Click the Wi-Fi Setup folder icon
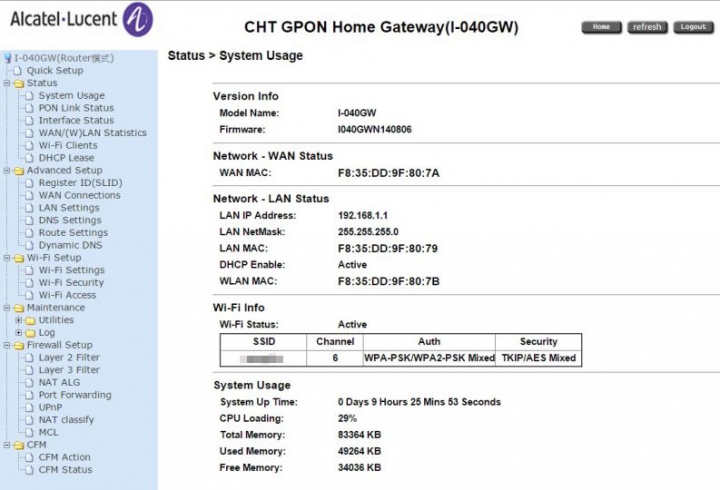The width and height of the screenshot is (720, 490). (19, 258)
